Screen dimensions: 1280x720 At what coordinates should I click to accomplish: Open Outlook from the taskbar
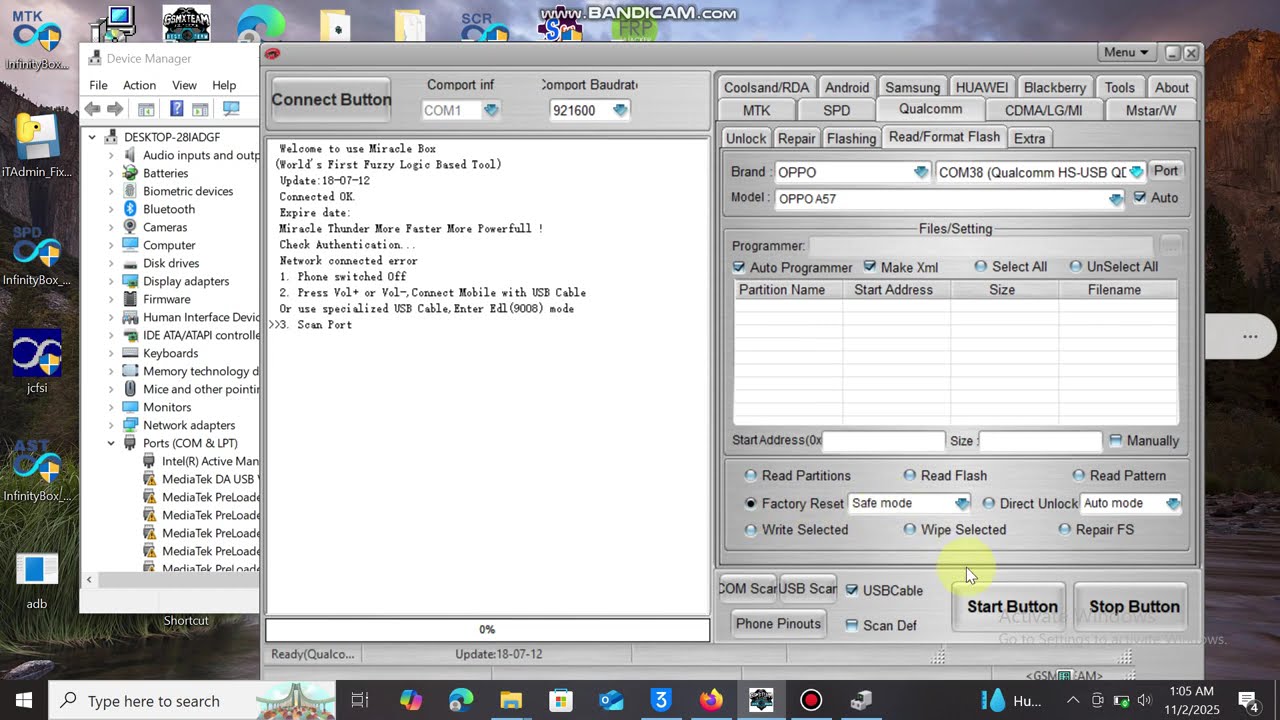pos(611,701)
